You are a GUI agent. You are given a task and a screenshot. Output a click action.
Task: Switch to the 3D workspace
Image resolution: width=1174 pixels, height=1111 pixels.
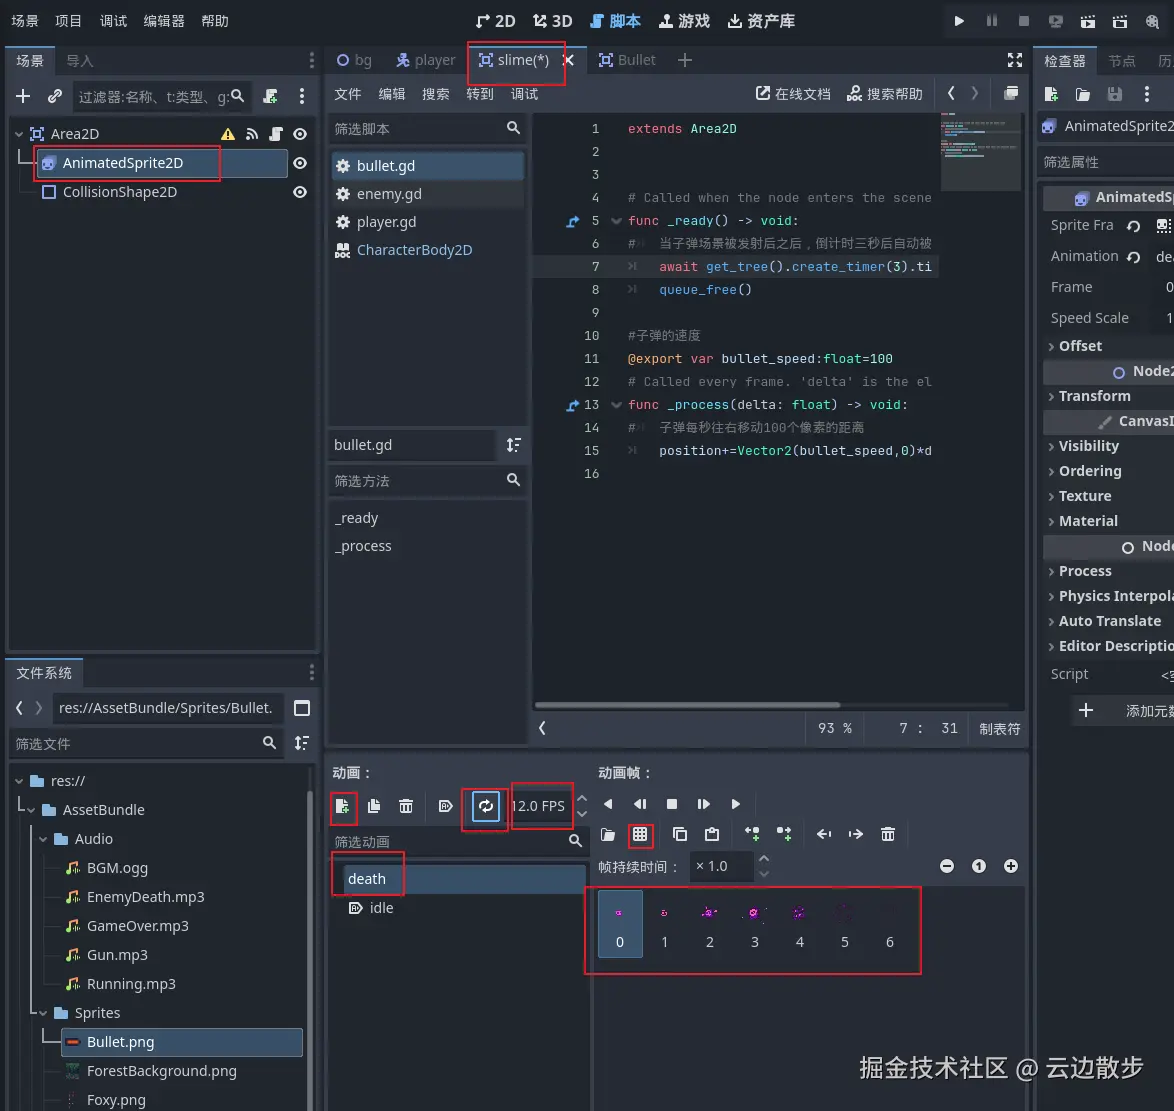pyautogui.click(x=552, y=21)
